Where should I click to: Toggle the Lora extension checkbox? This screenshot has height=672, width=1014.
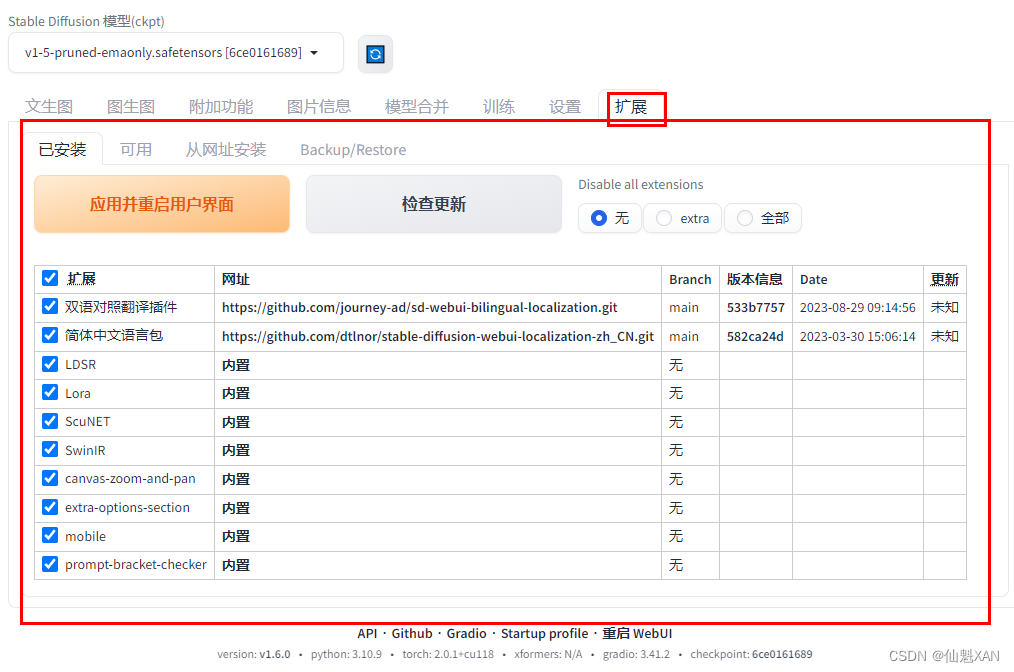click(50, 392)
